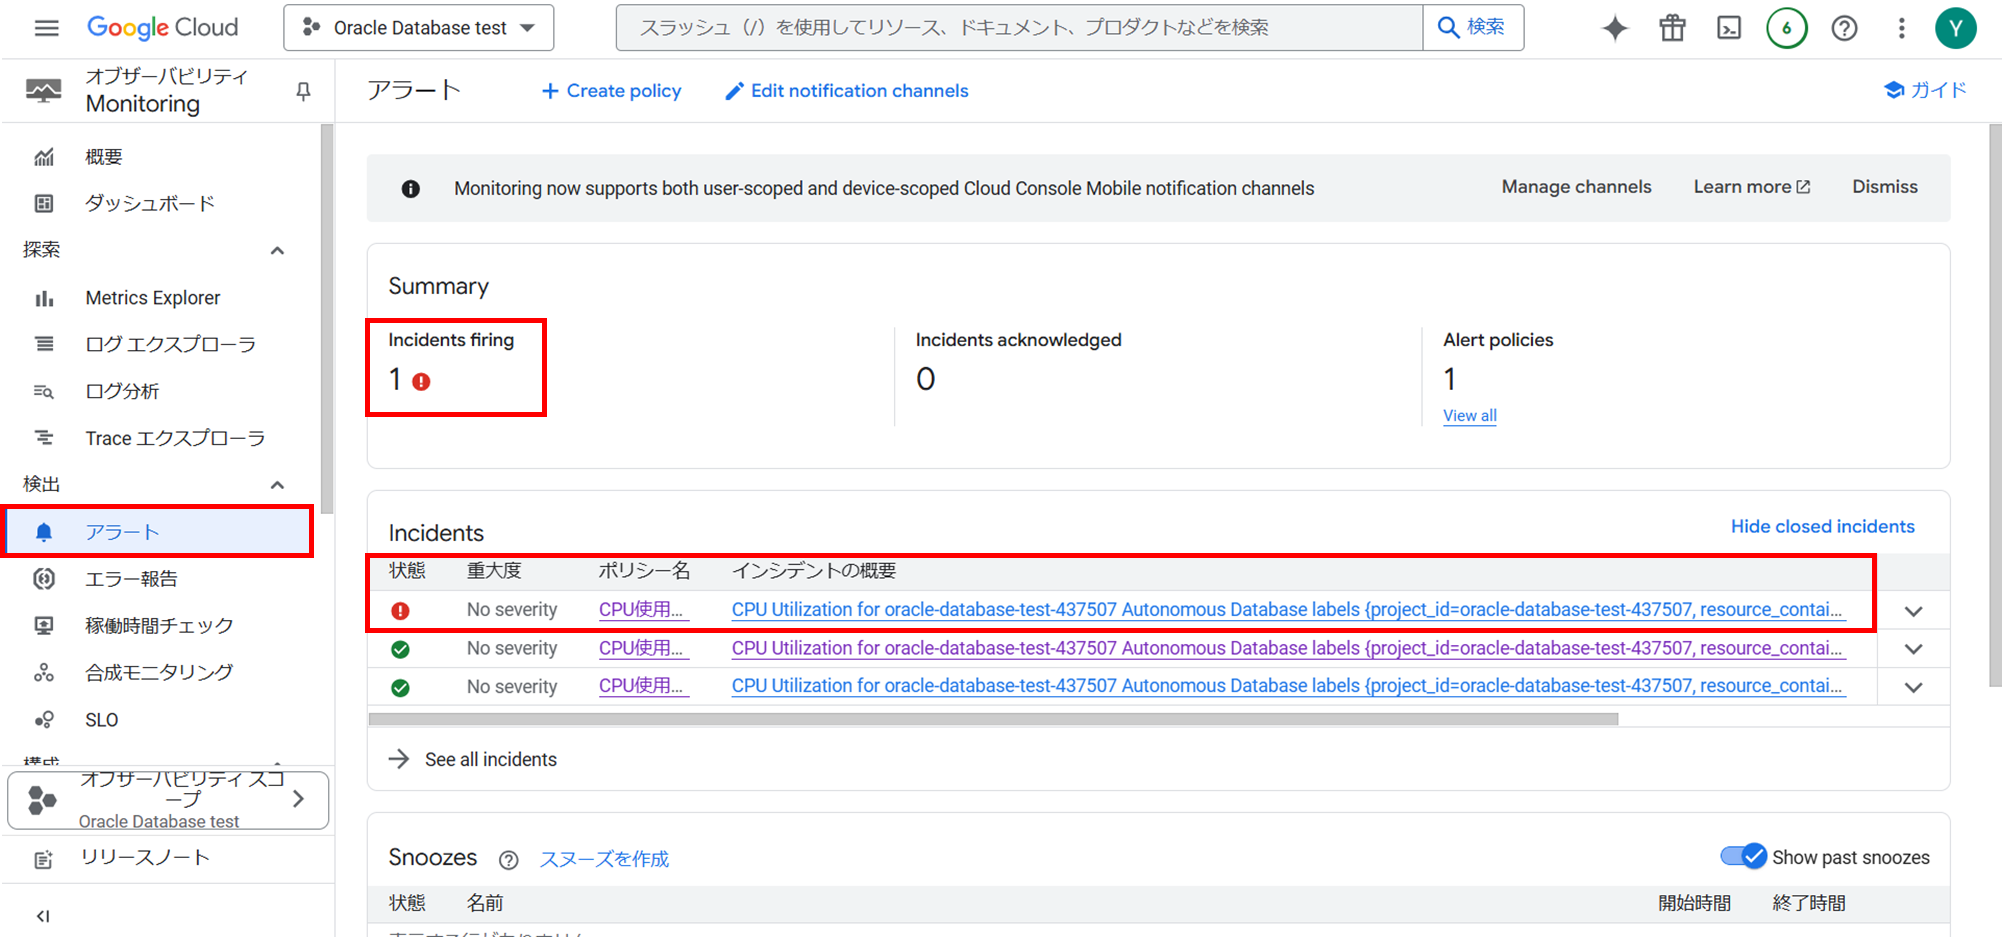This screenshot has width=2002, height=937.
Task: Open the project picker Oracle Database test
Action: click(x=418, y=28)
